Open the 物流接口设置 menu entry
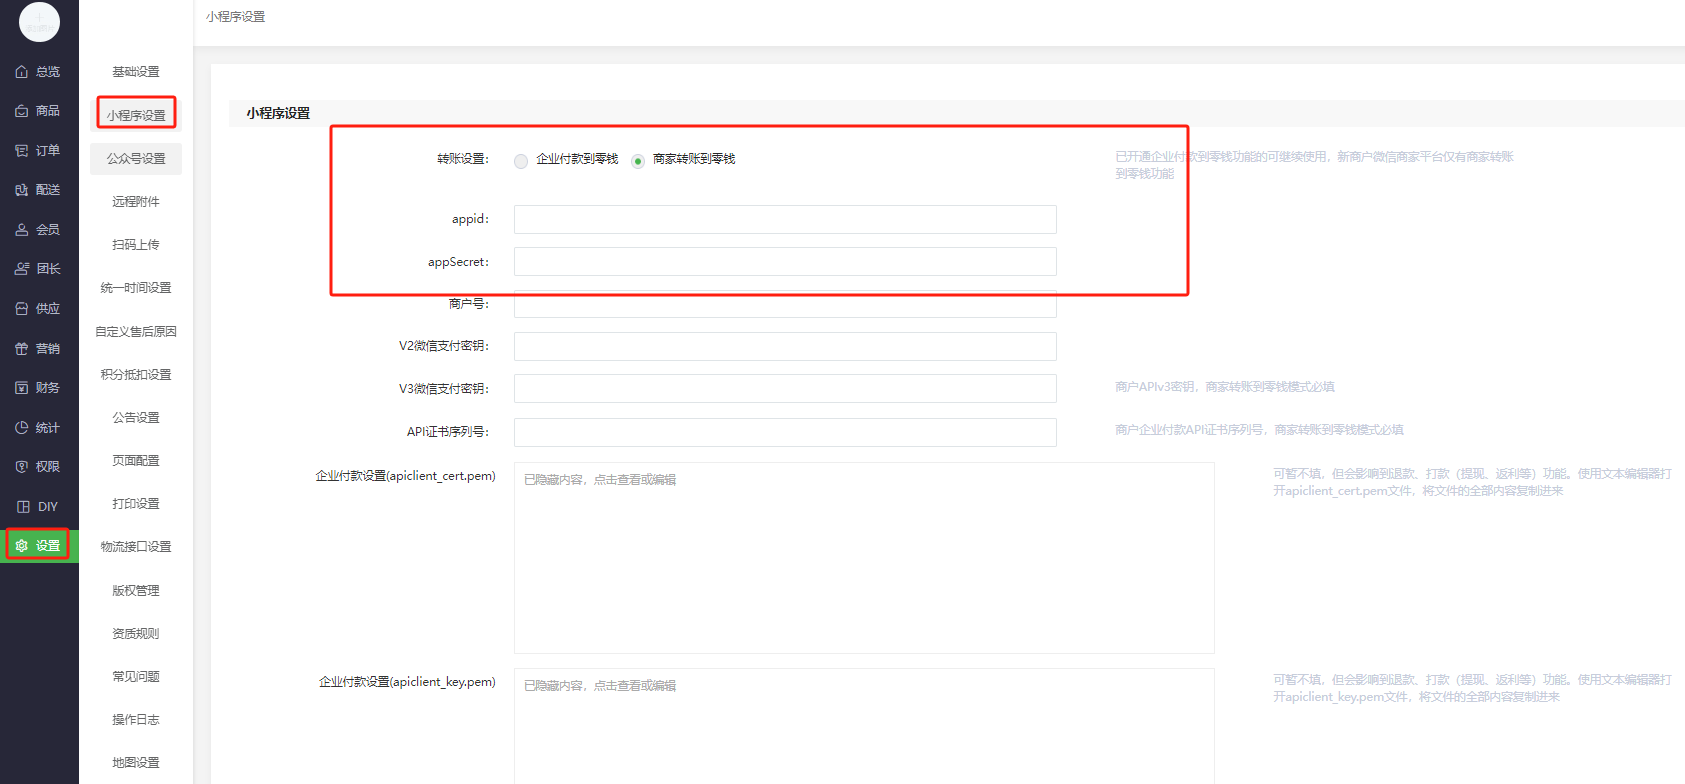This screenshot has height=784, width=1685. coord(136,547)
